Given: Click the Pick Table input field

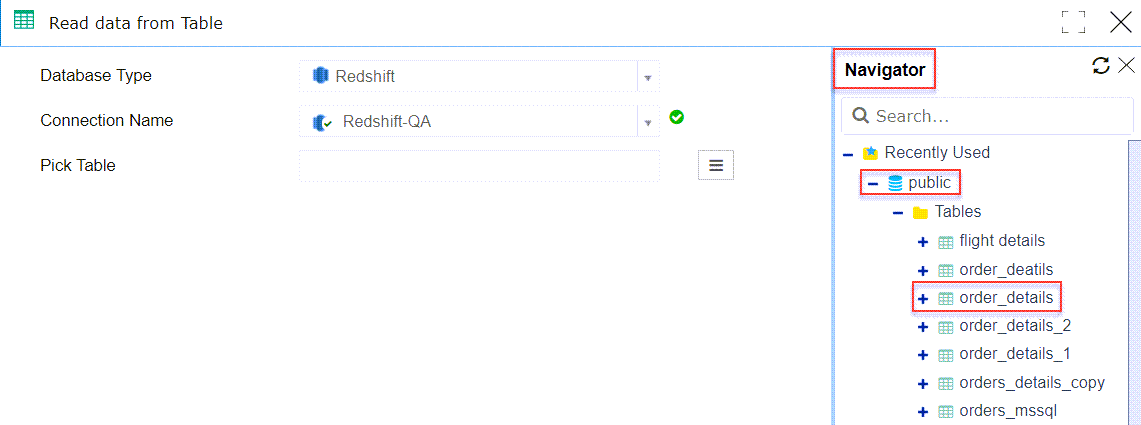Looking at the screenshot, I should click(480, 166).
